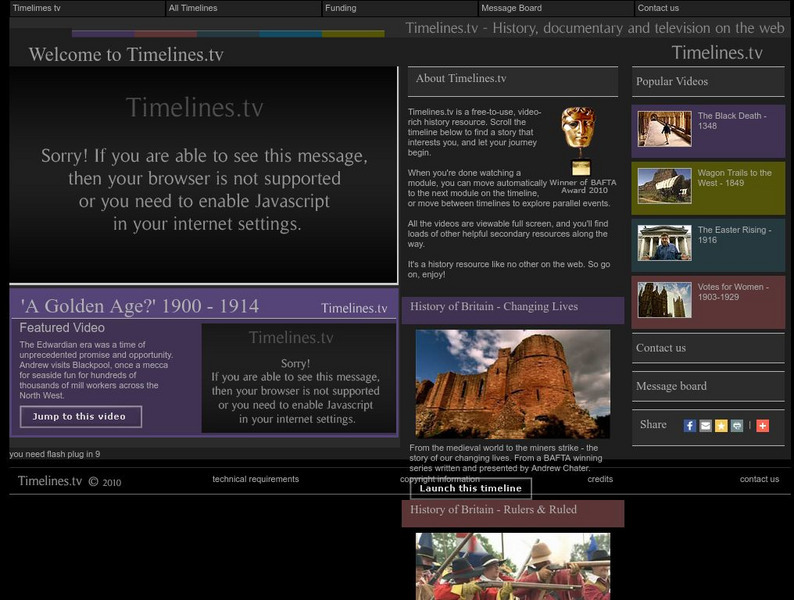Click 'History of Britain - Changing Lives' header

(494, 307)
